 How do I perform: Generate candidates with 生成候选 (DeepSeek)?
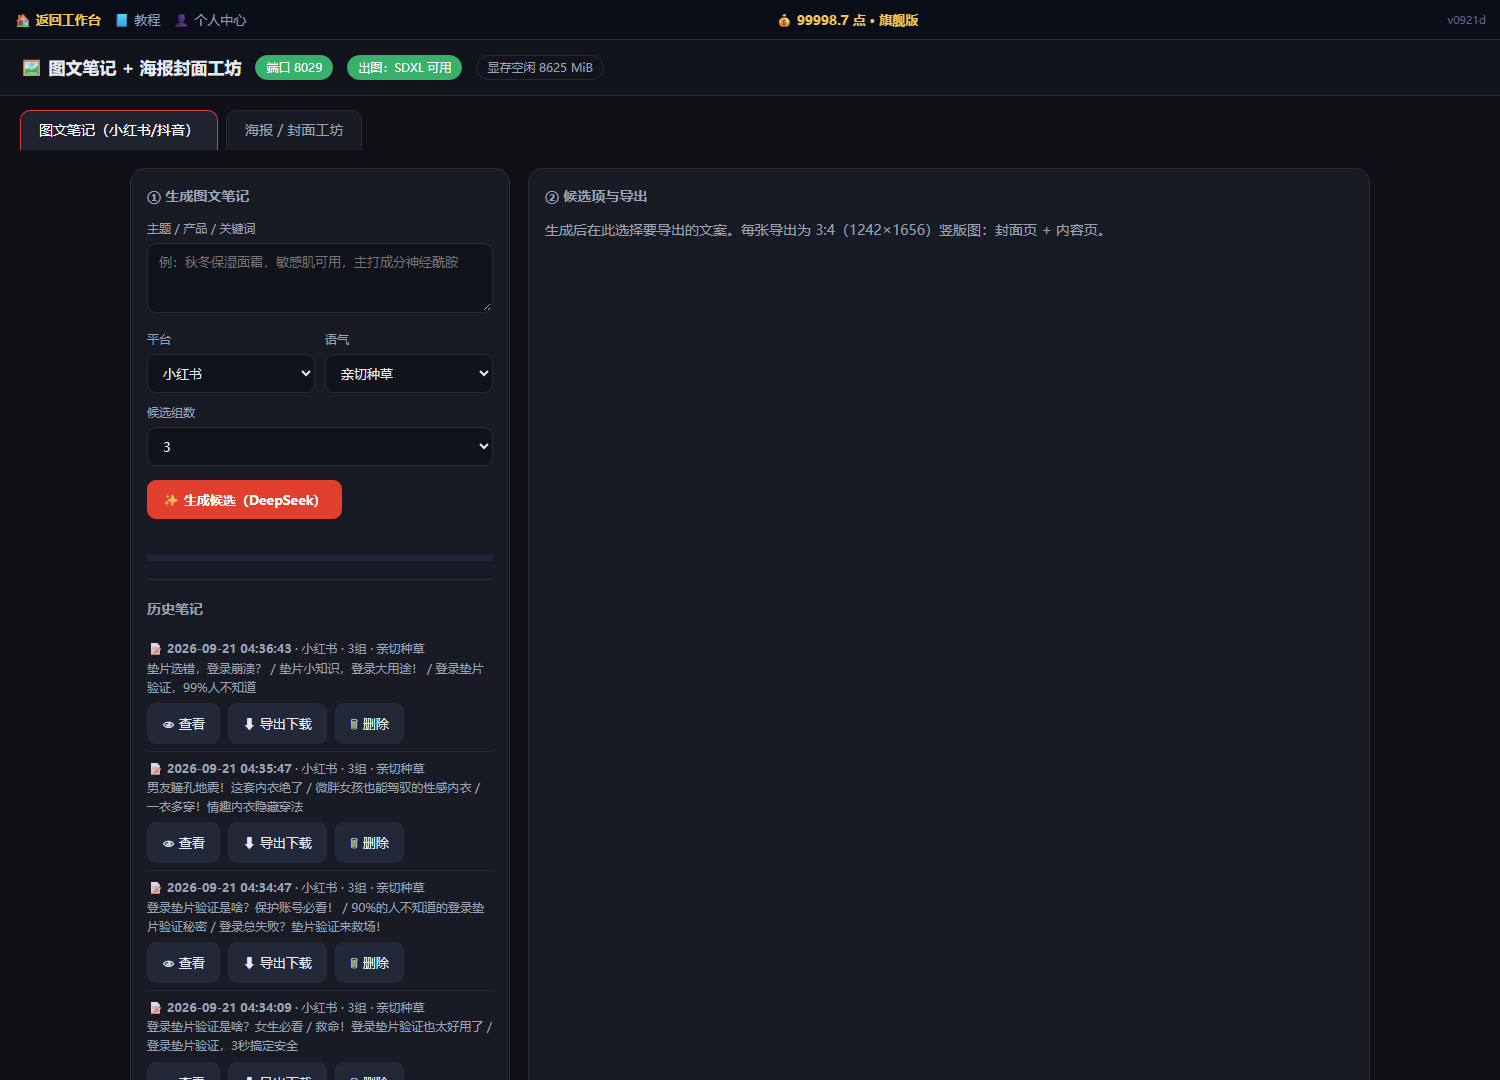244,500
